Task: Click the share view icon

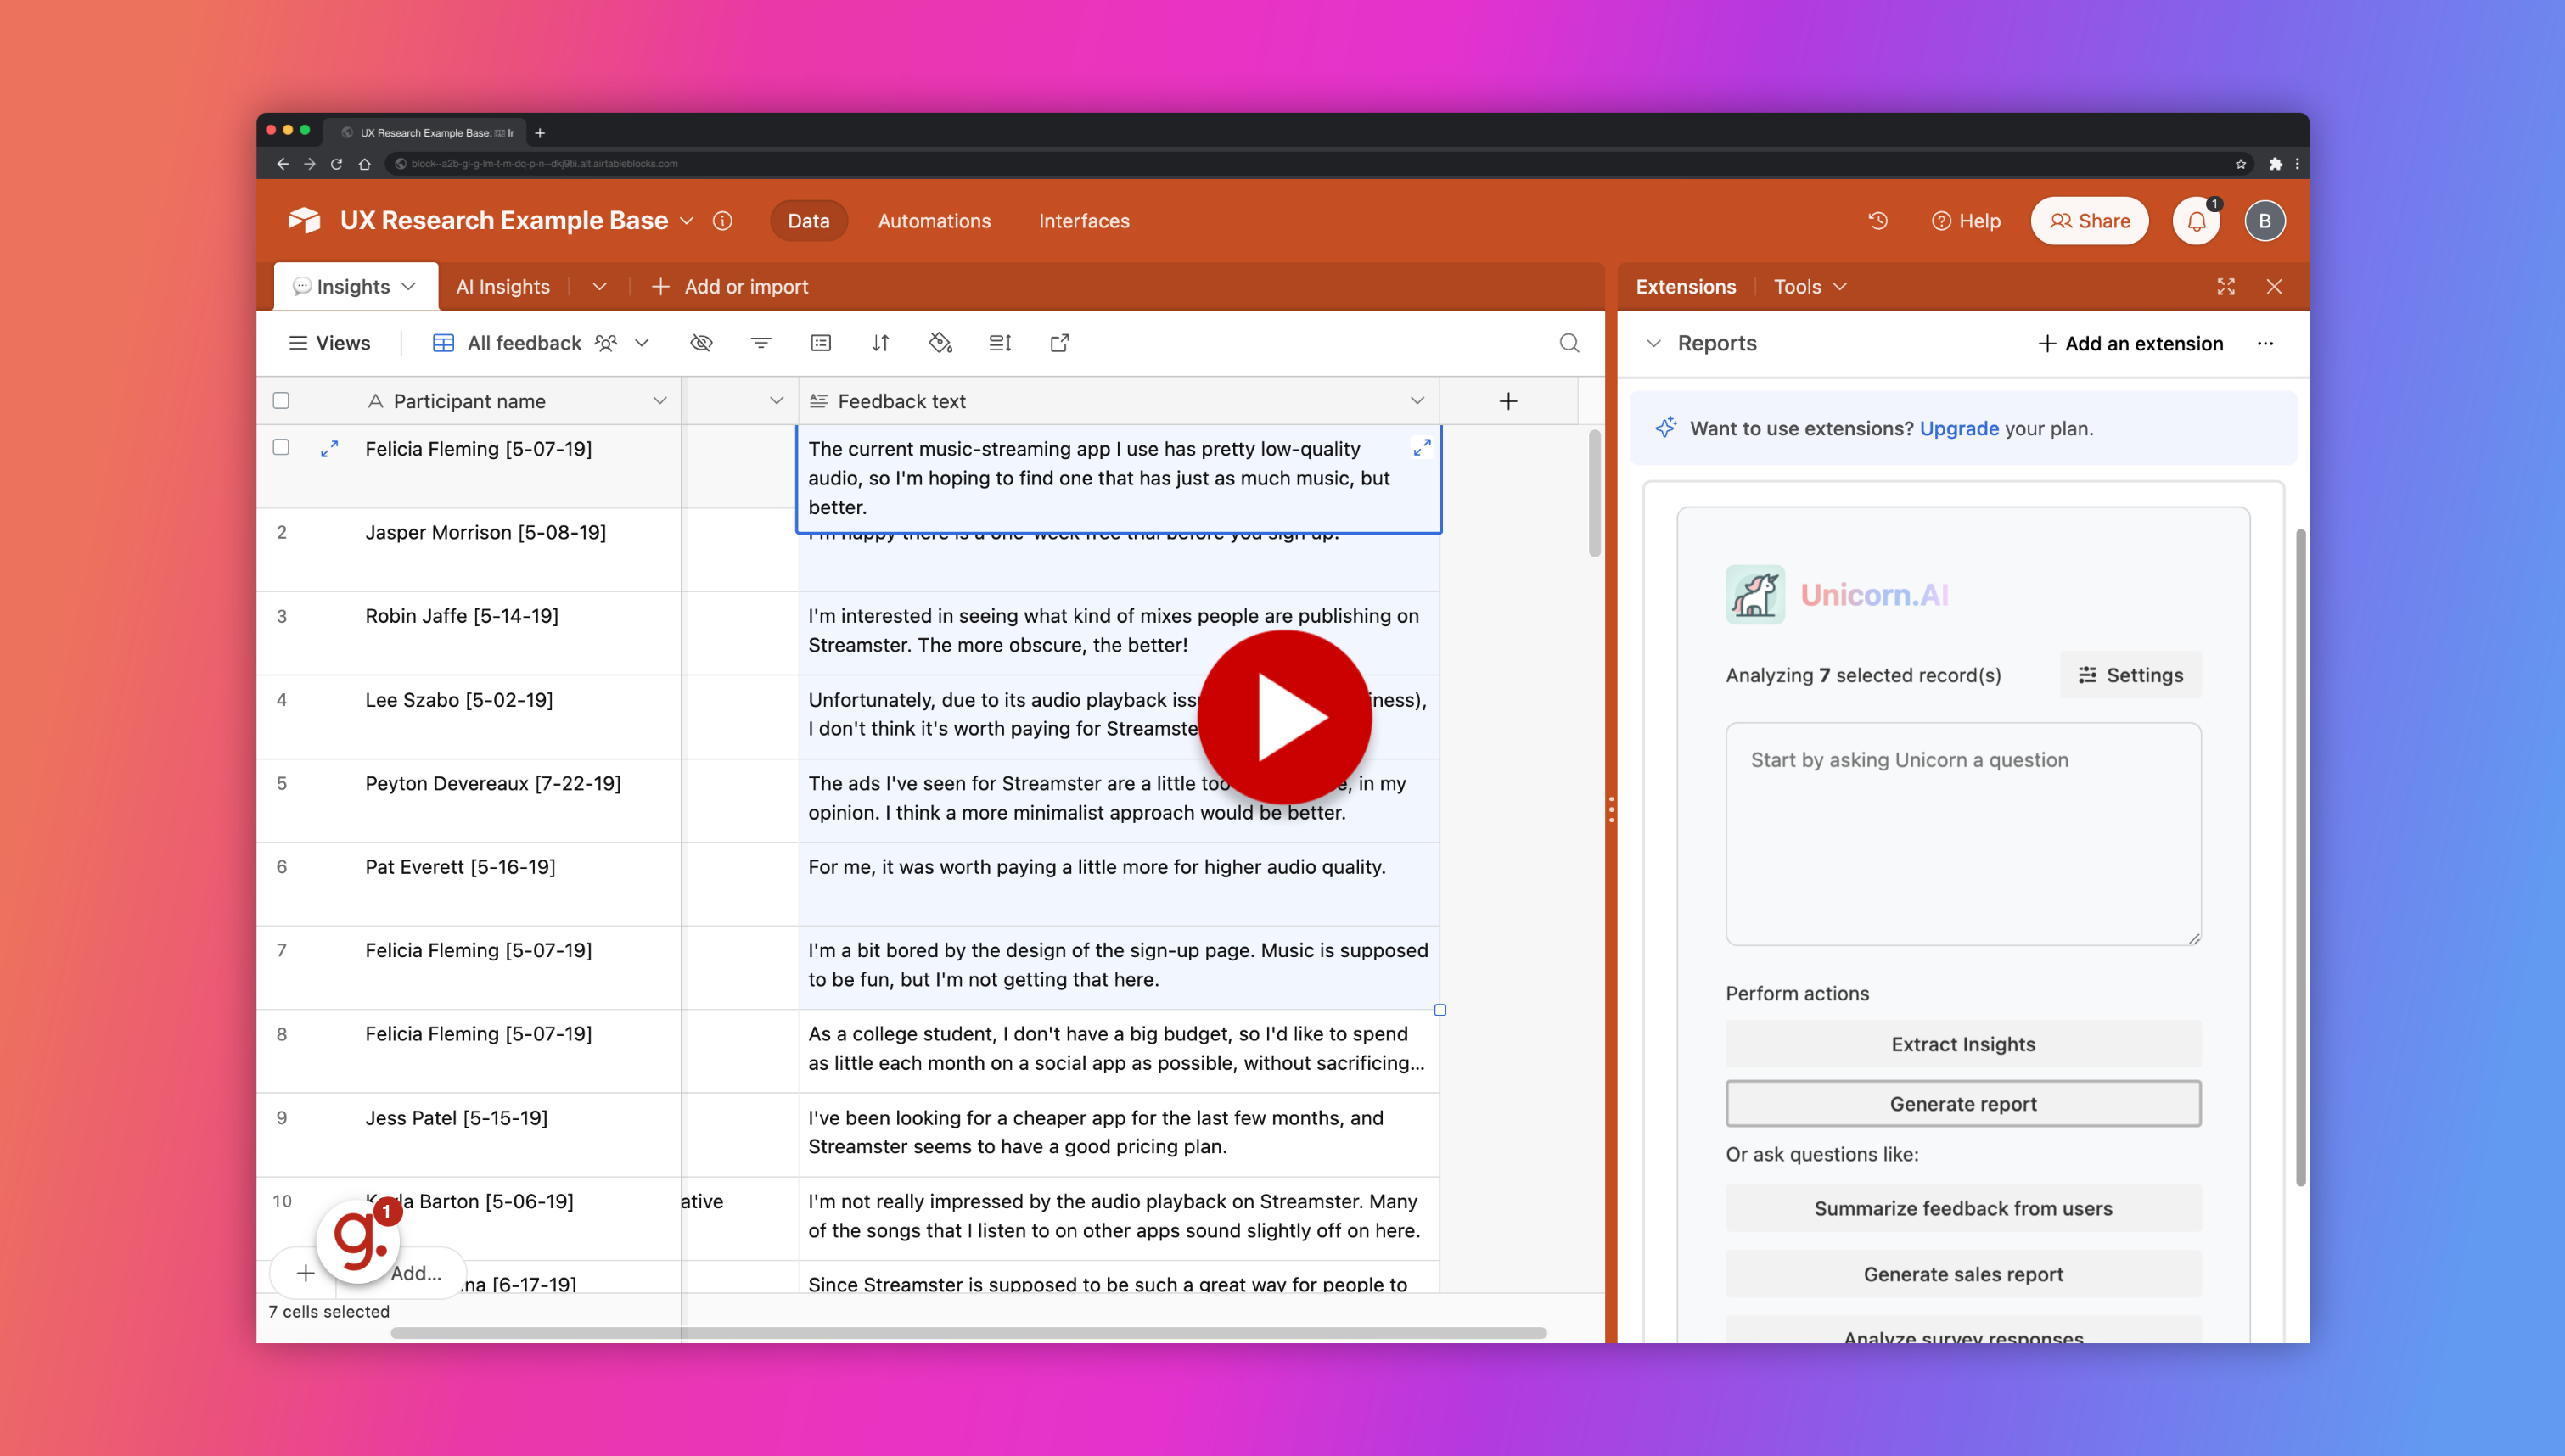Action: coord(1060,343)
